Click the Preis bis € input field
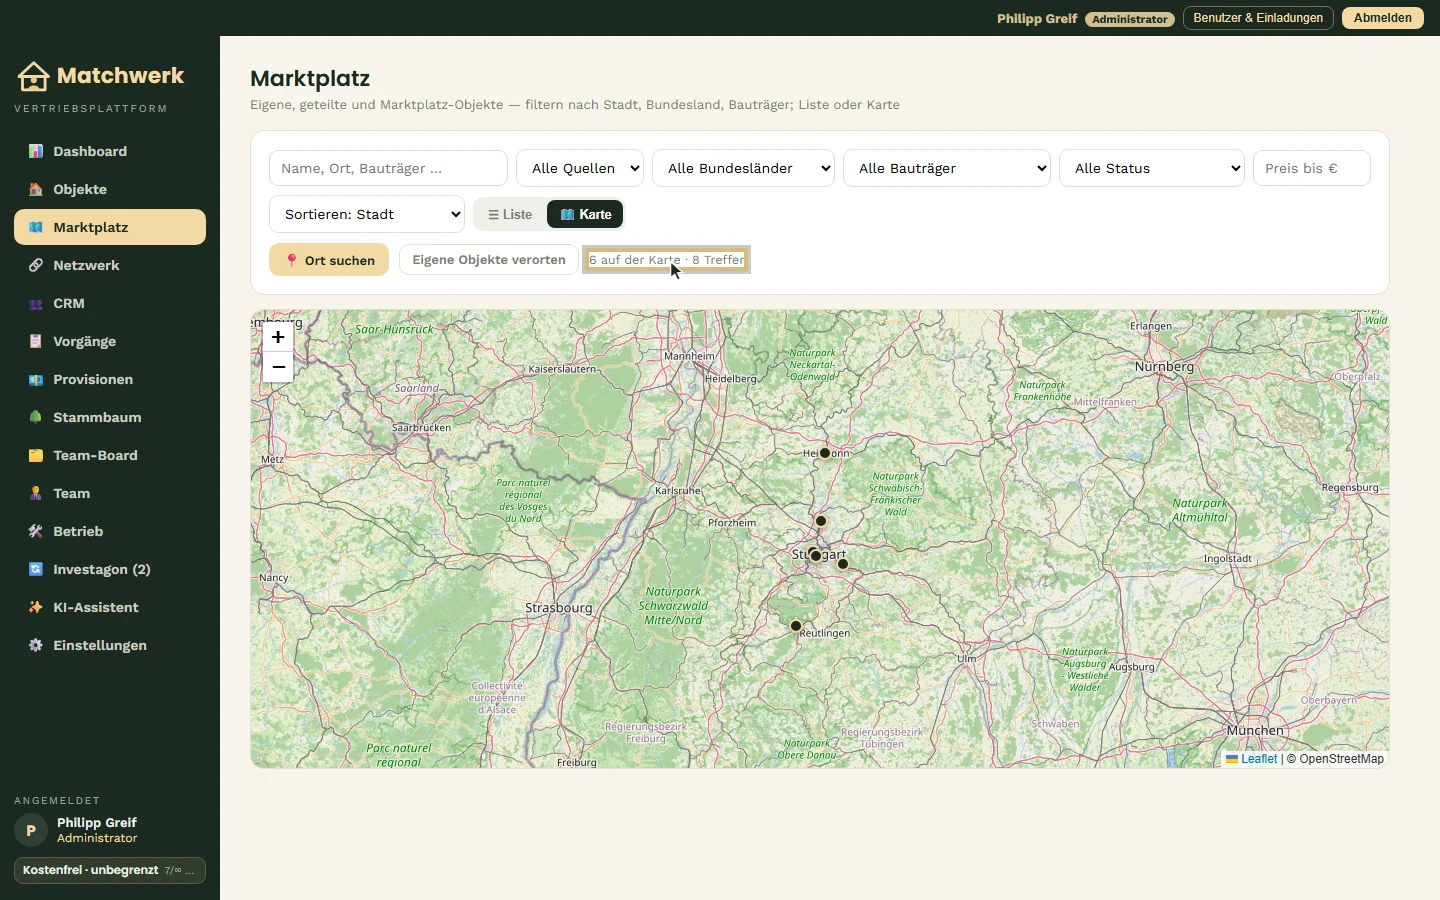Viewport: 1440px width, 900px height. [x=1312, y=168]
